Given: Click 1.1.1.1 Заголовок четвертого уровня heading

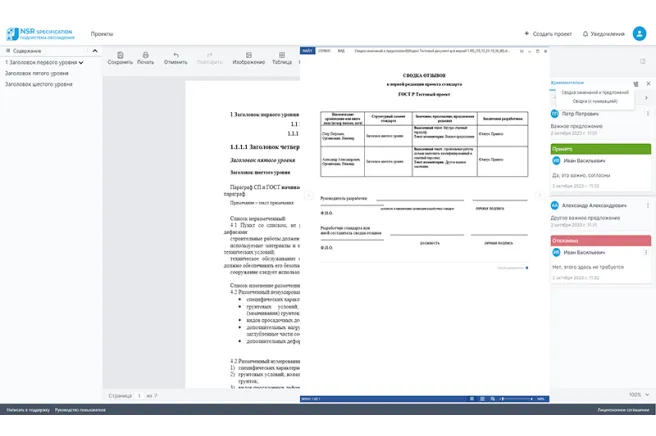Looking at the screenshot, I should click(265, 147).
